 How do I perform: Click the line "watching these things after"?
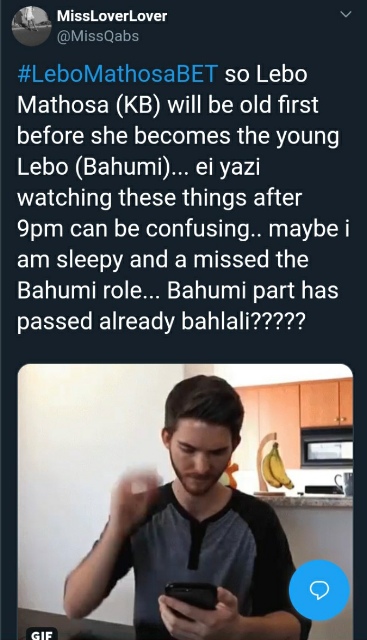159,198
